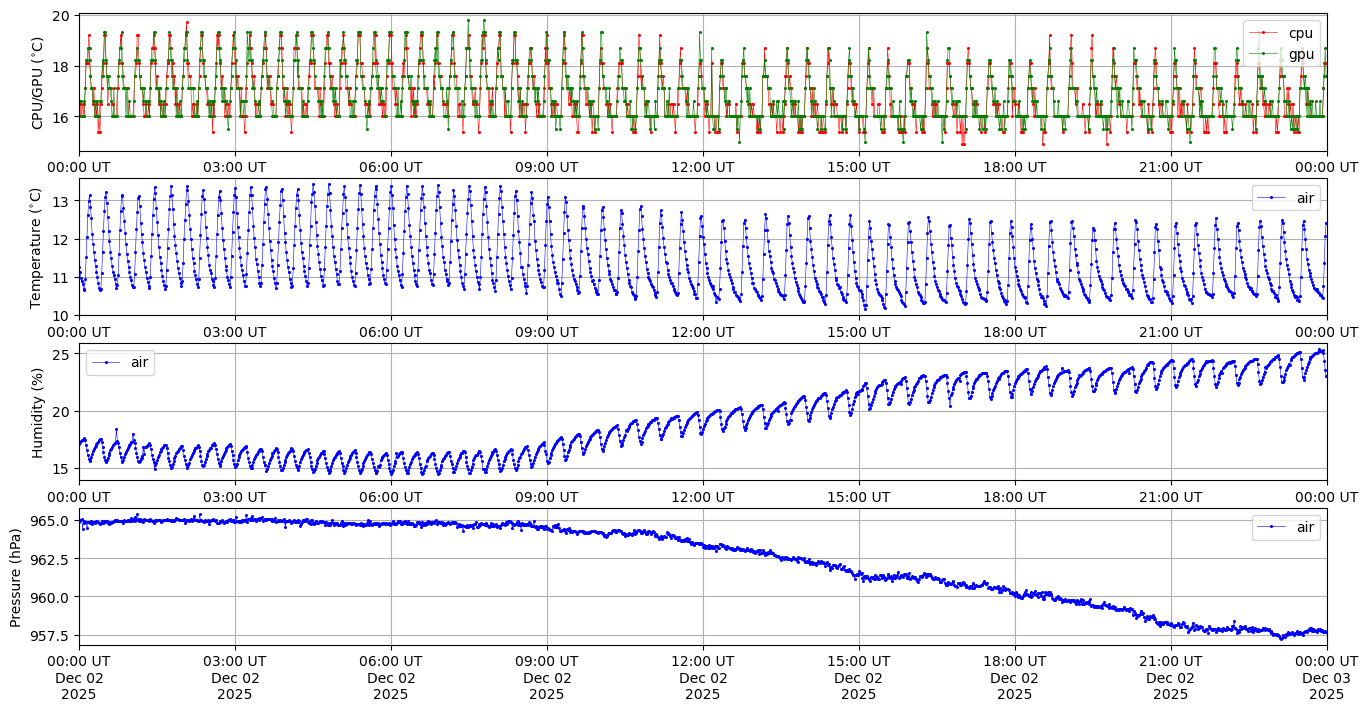Click the 03:00 UT tick below Temperature chart
1368x711 pixels.
[x=235, y=331]
